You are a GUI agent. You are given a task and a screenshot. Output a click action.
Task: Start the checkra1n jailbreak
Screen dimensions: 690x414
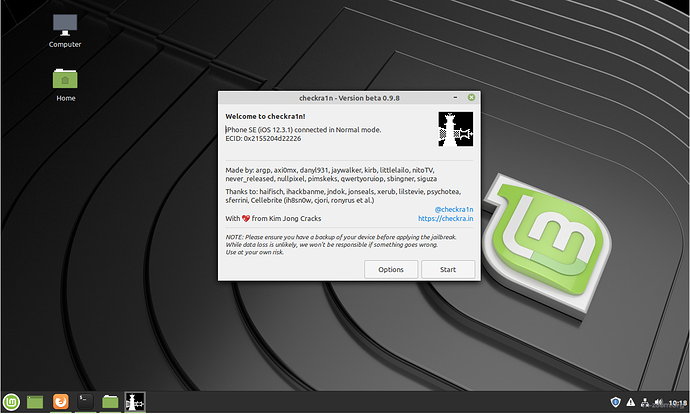448,269
